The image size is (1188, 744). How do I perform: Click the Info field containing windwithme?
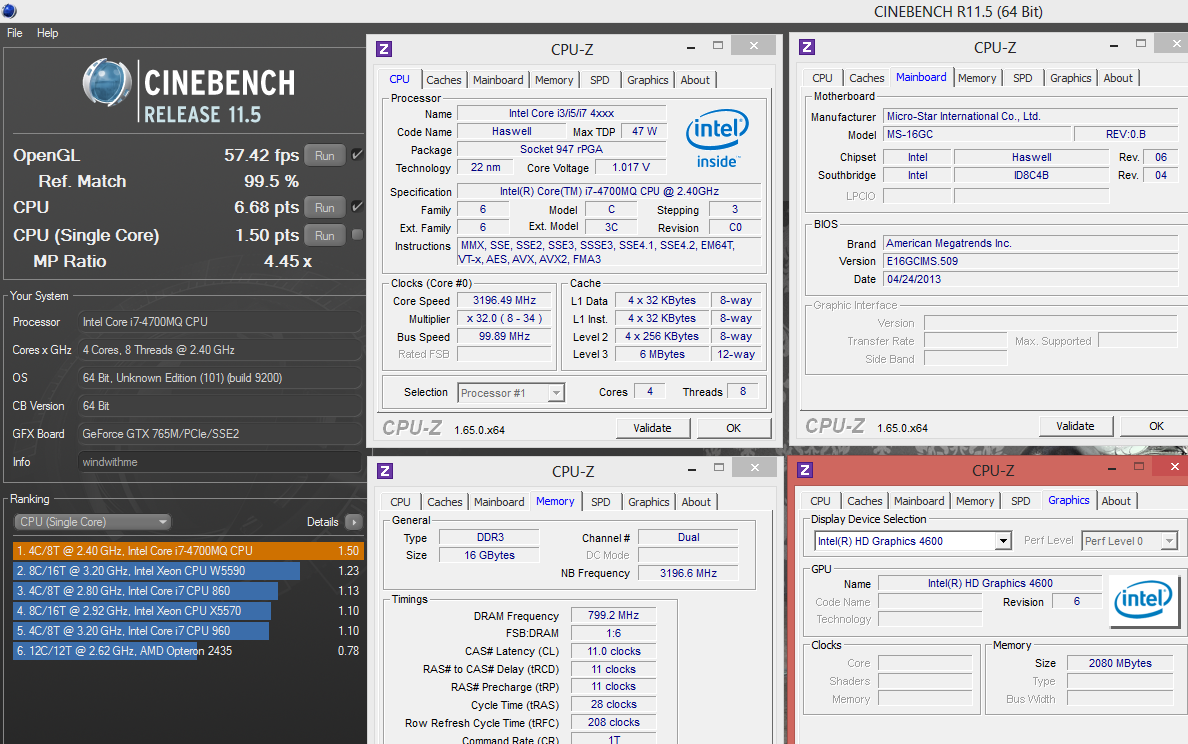click(x=220, y=462)
